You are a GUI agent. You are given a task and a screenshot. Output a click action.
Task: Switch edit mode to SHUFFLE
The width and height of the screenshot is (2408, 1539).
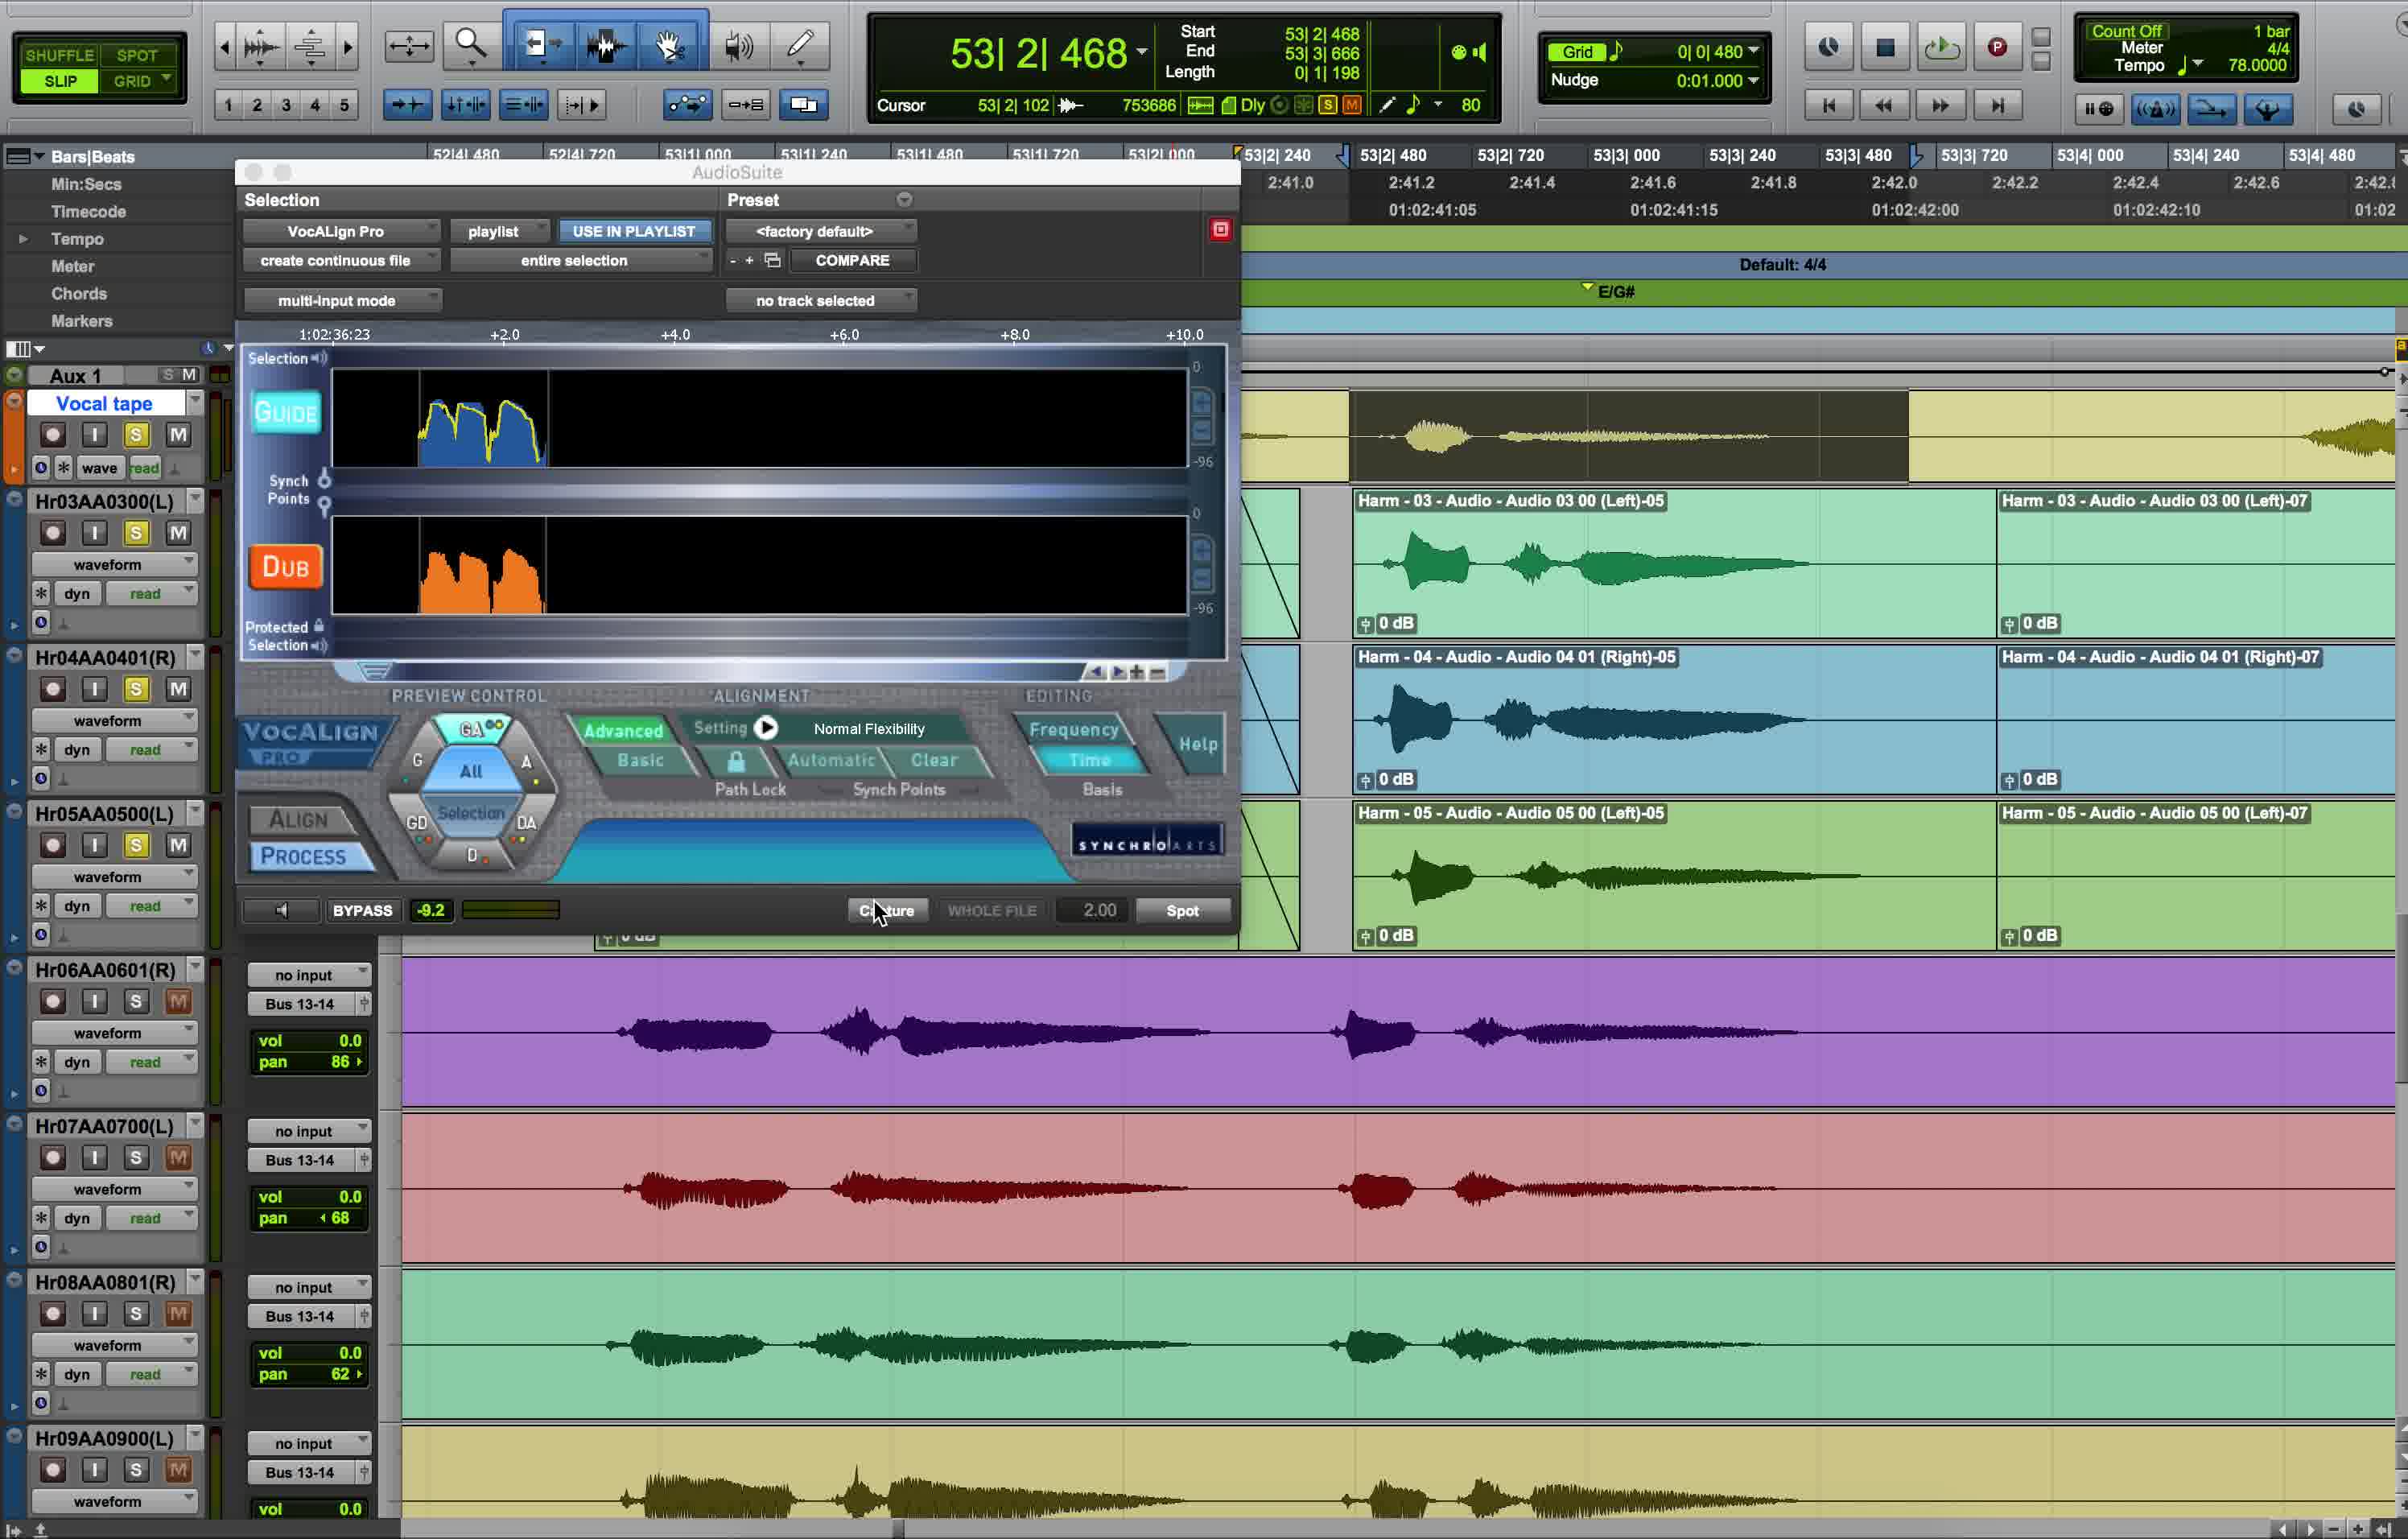[59, 55]
